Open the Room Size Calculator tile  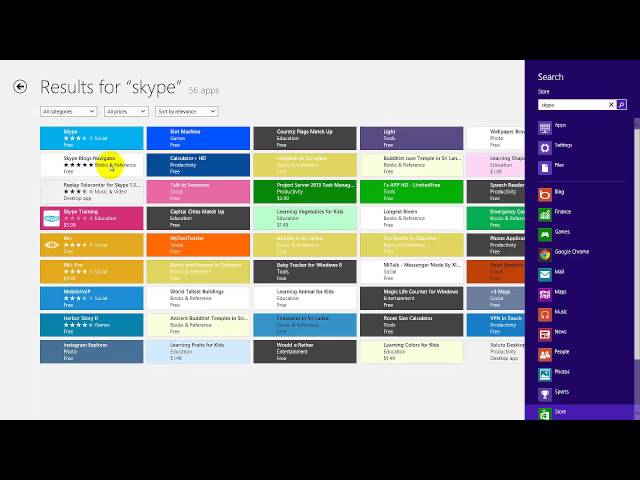pyautogui.click(x=411, y=325)
